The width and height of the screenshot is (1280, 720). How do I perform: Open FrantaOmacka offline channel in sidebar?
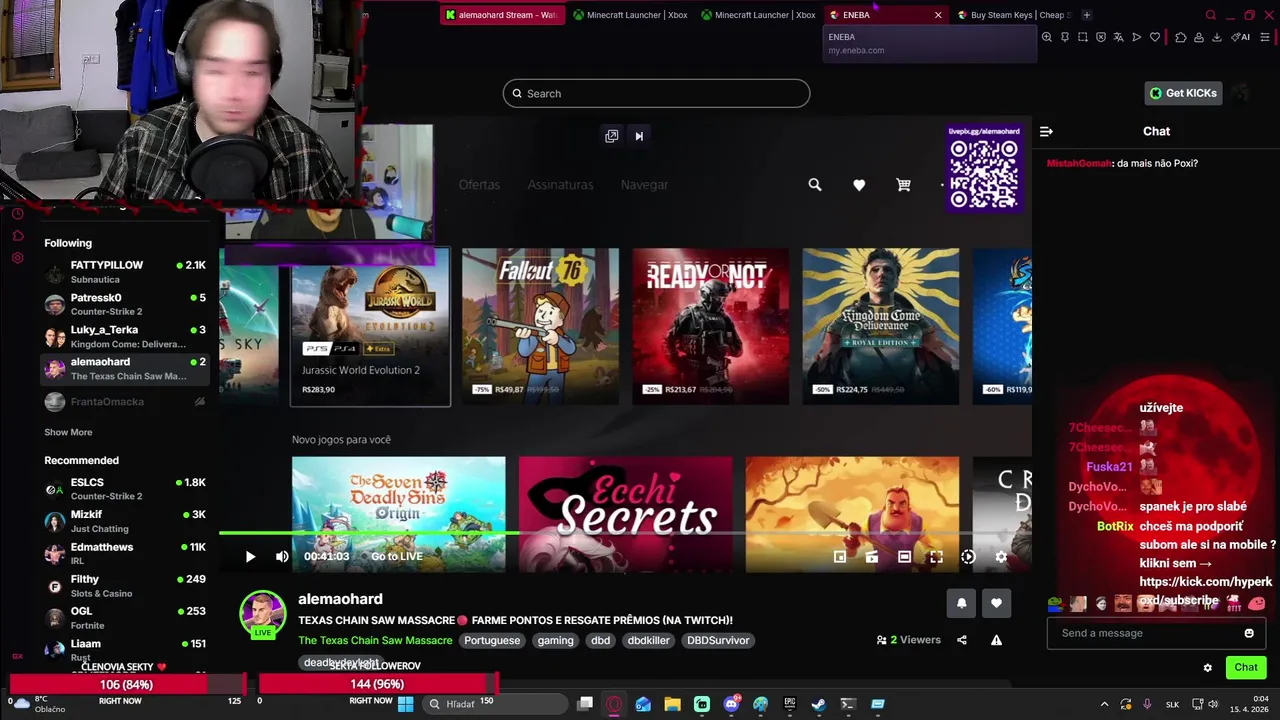pos(124,402)
